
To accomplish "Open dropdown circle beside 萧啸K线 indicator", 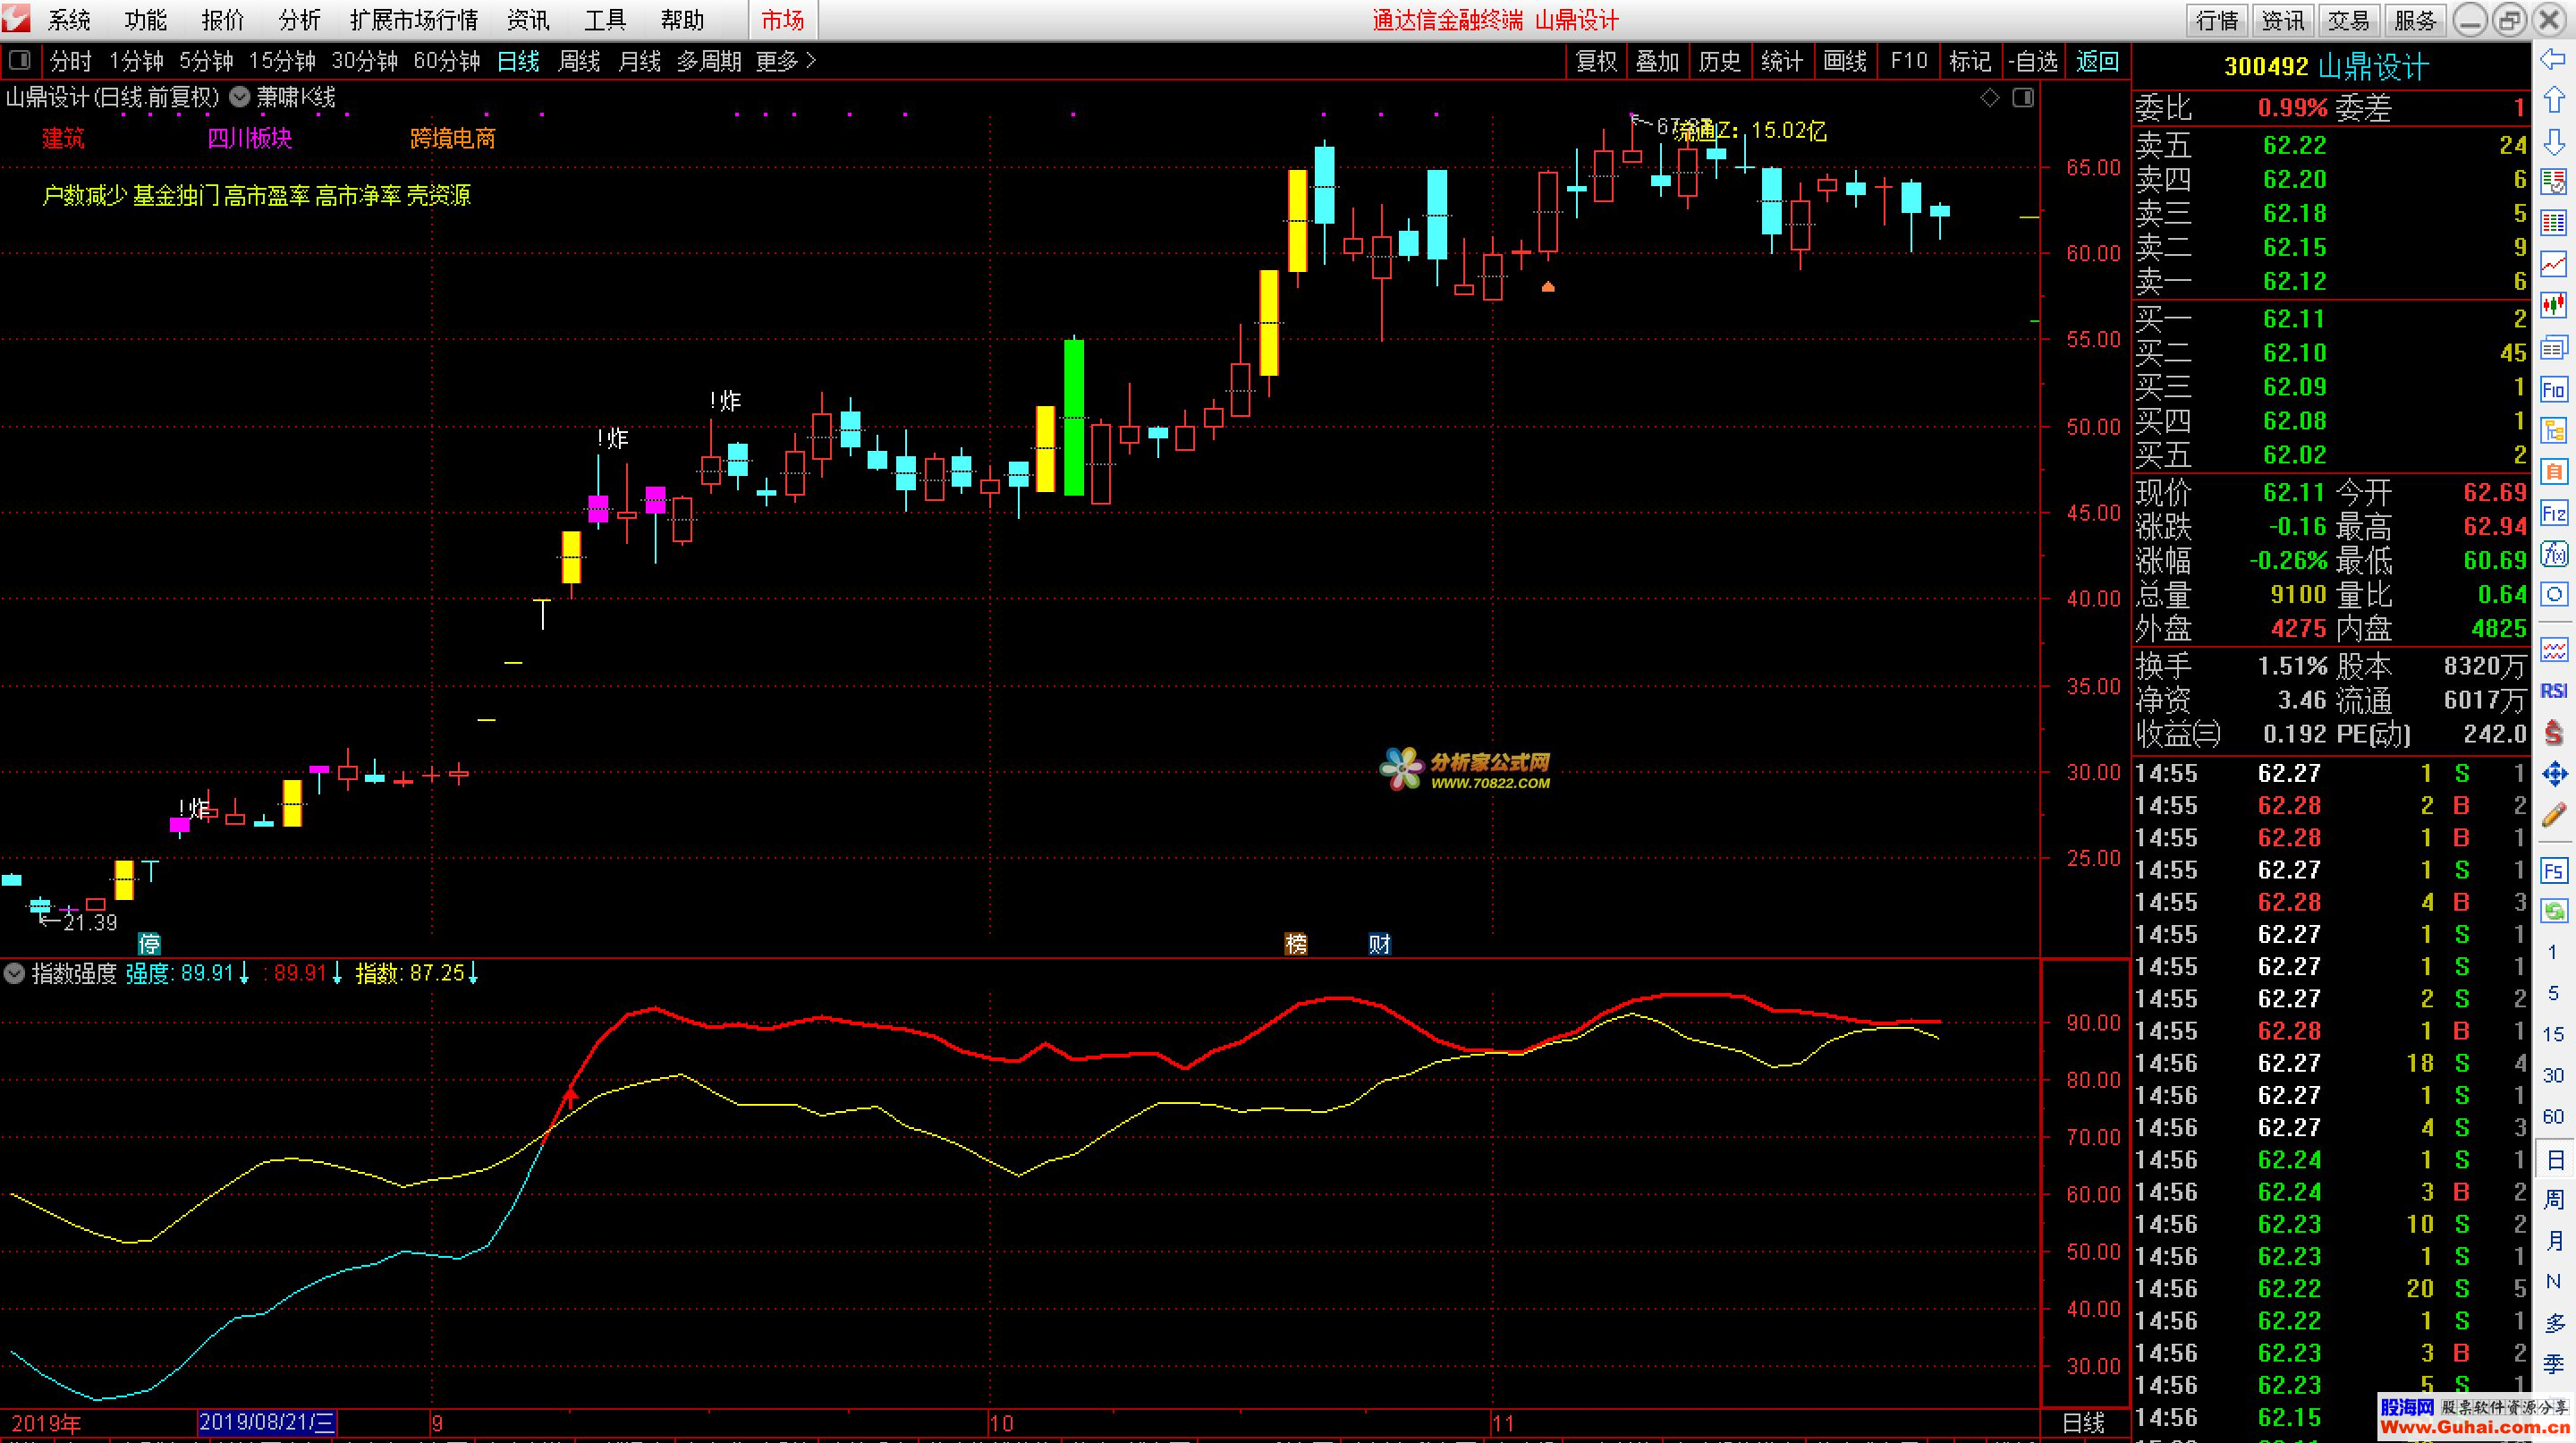I will (x=240, y=97).
